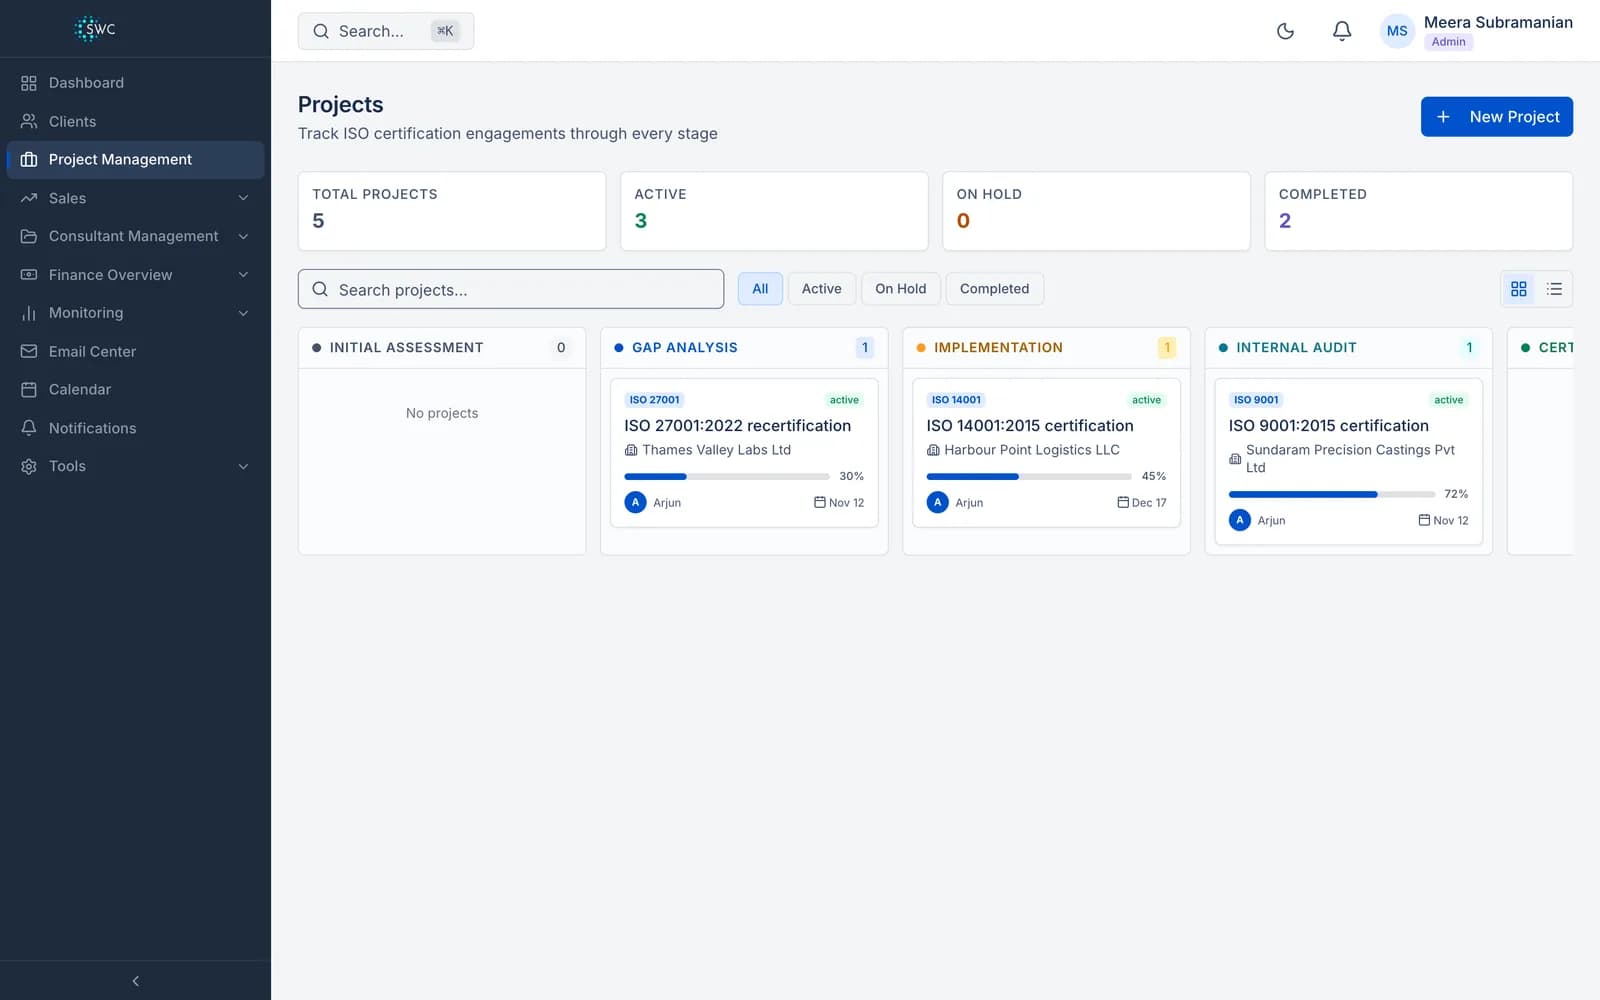This screenshot has height=1000, width=1600.
Task: Click the 72% progress bar
Action: pyautogui.click(x=1331, y=494)
